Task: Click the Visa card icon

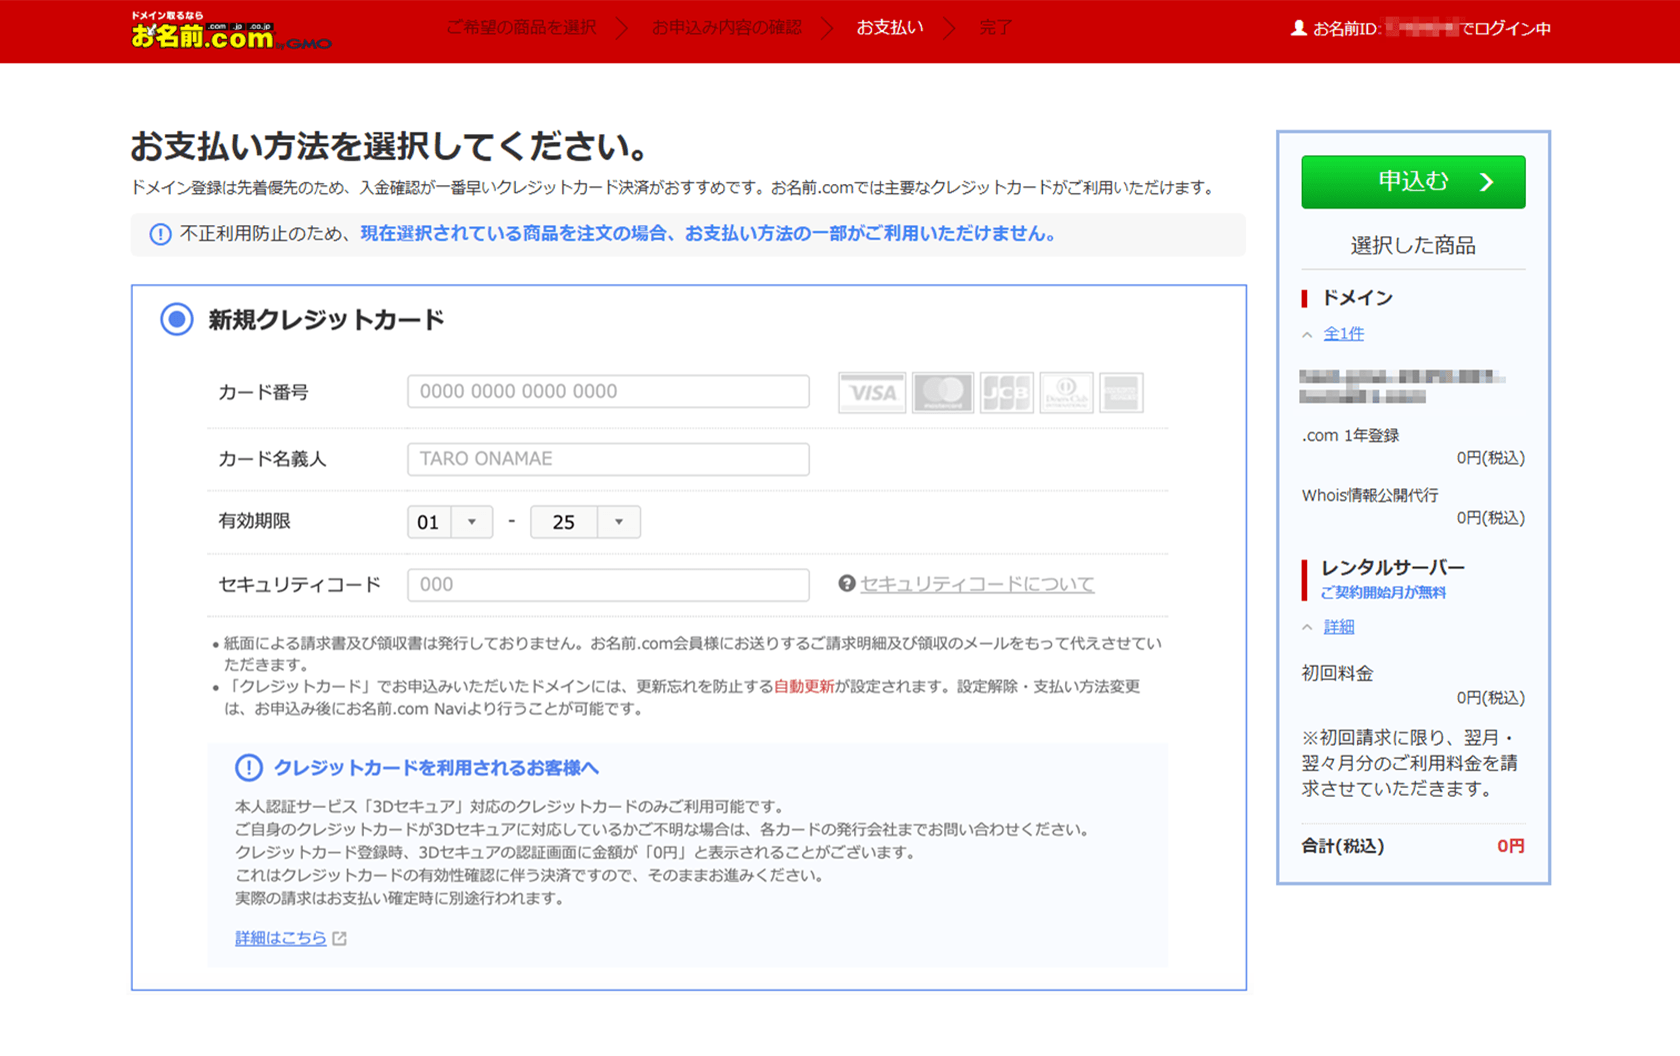Action: (x=872, y=393)
